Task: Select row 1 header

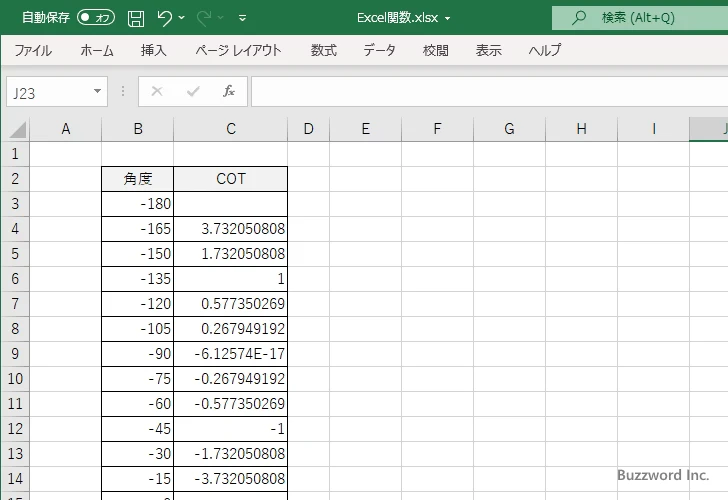Action: click(x=15, y=154)
